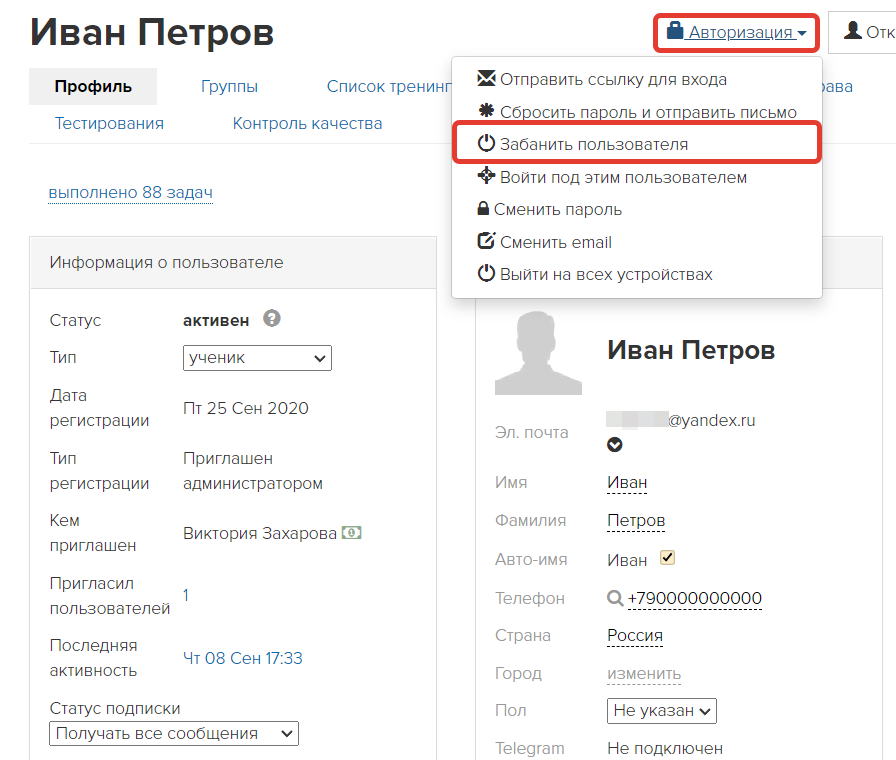The image size is (896, 760).
Task: Open the Пол dropdown showing Не указан
Action: point(661,711)
